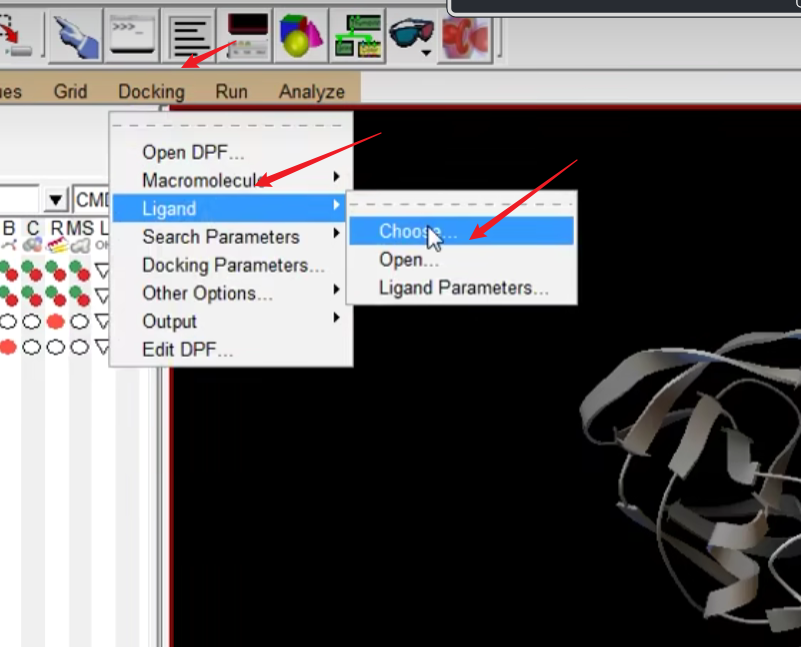
Task: Enable the empty MS circle in third row
Action: coord(79,321)
